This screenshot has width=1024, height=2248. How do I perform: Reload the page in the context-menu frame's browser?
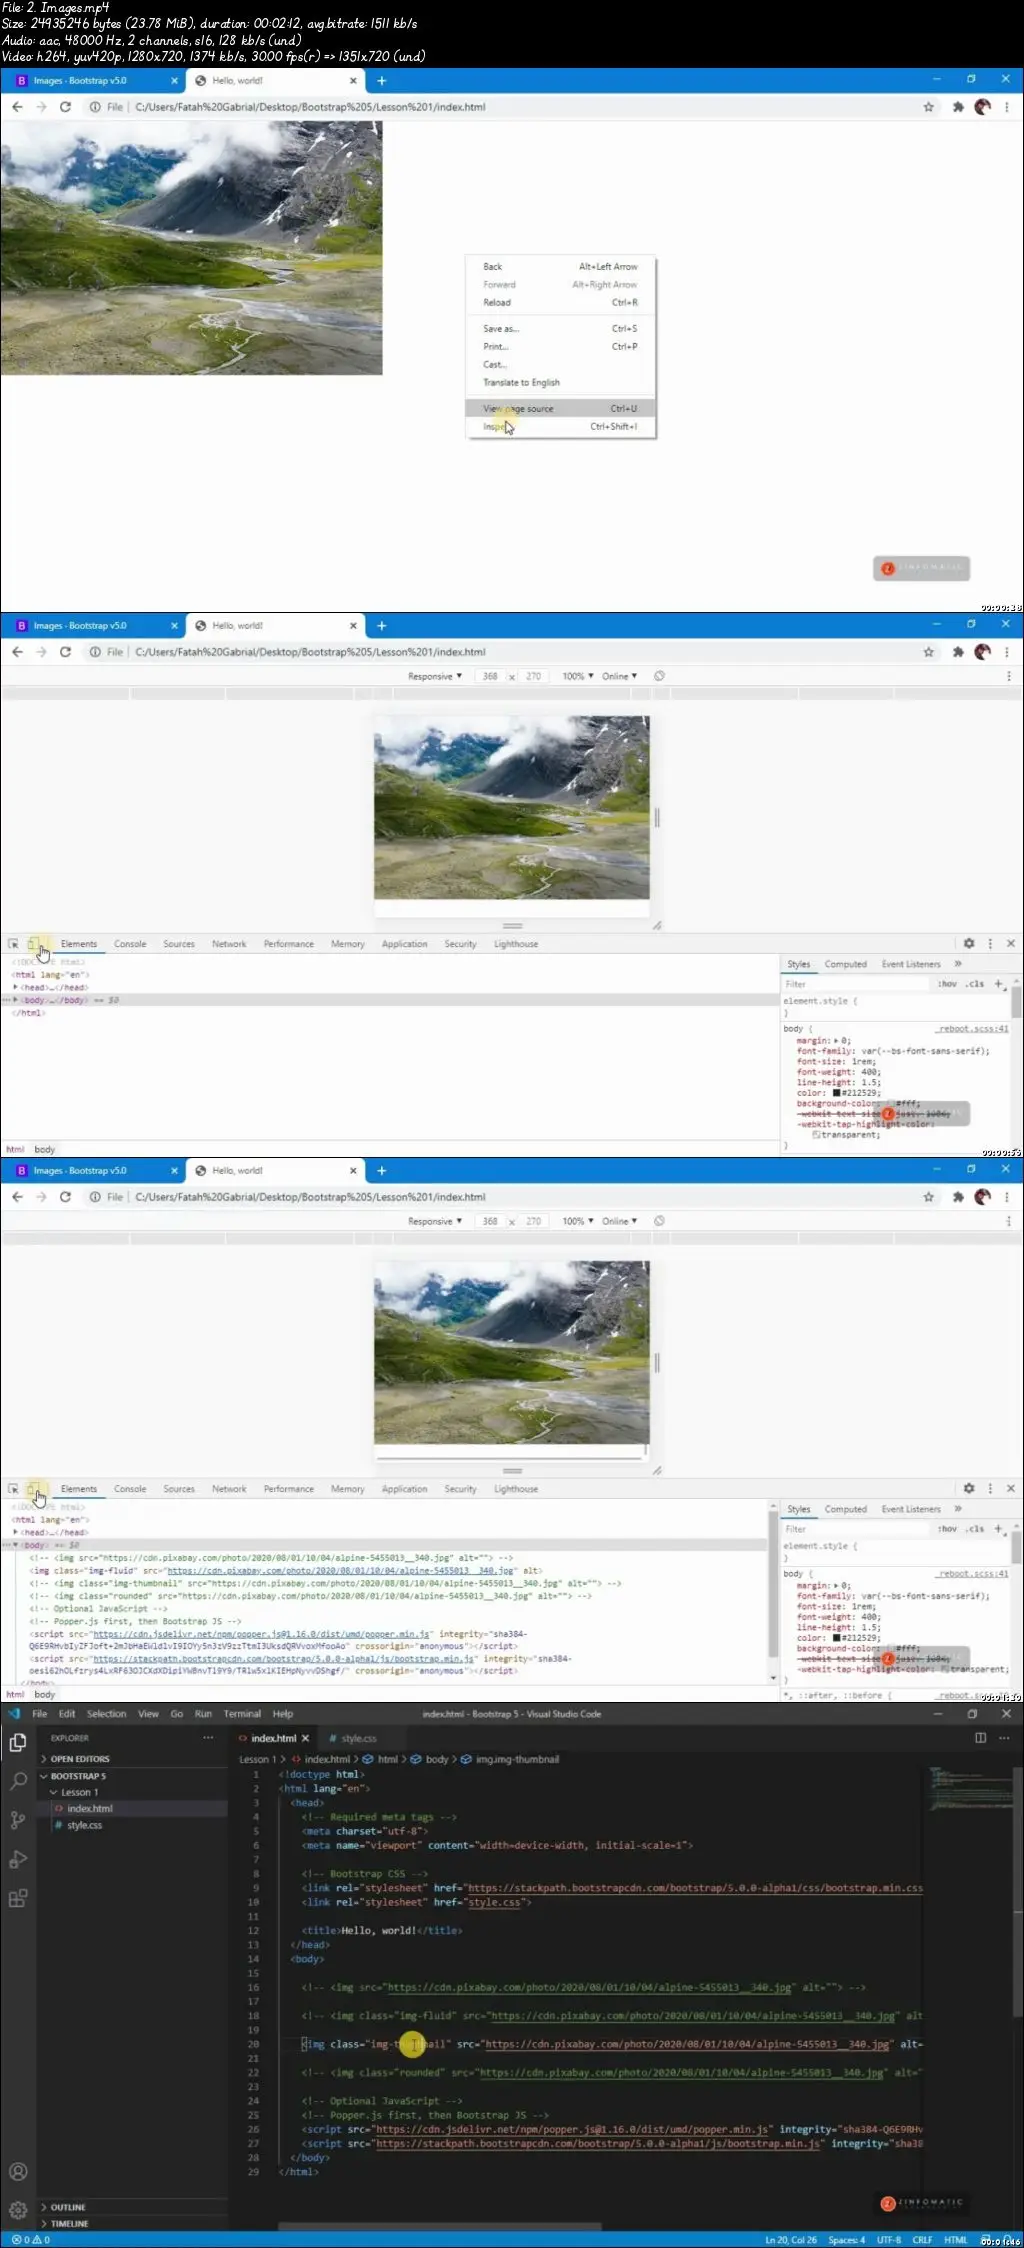tap(65, 107)
